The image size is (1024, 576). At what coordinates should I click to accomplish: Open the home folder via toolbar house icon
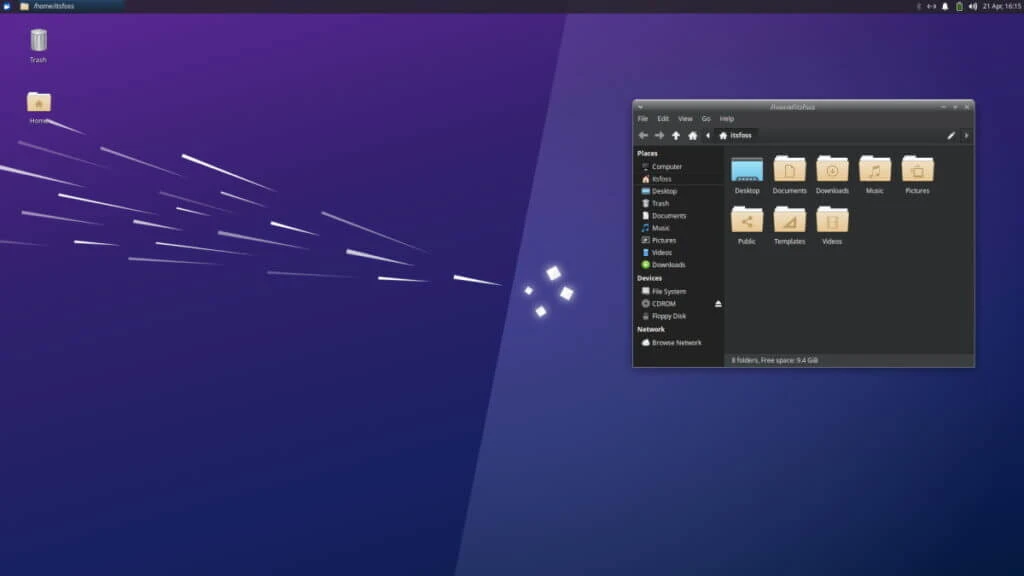694,135
